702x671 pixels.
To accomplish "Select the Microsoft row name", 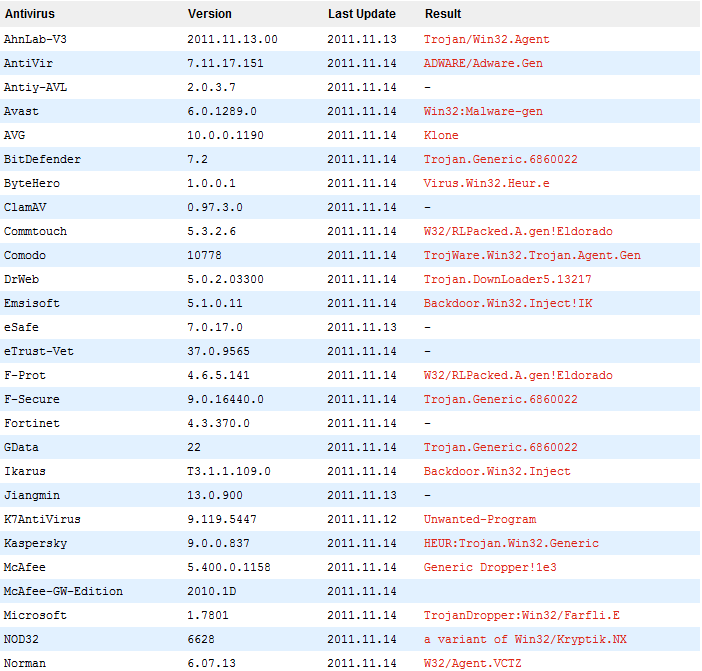I will [35, 615].
